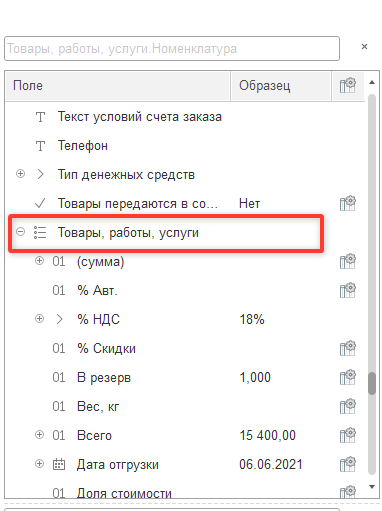Click the list icon of Товары, работы, услуги

(x=40, y=232)
